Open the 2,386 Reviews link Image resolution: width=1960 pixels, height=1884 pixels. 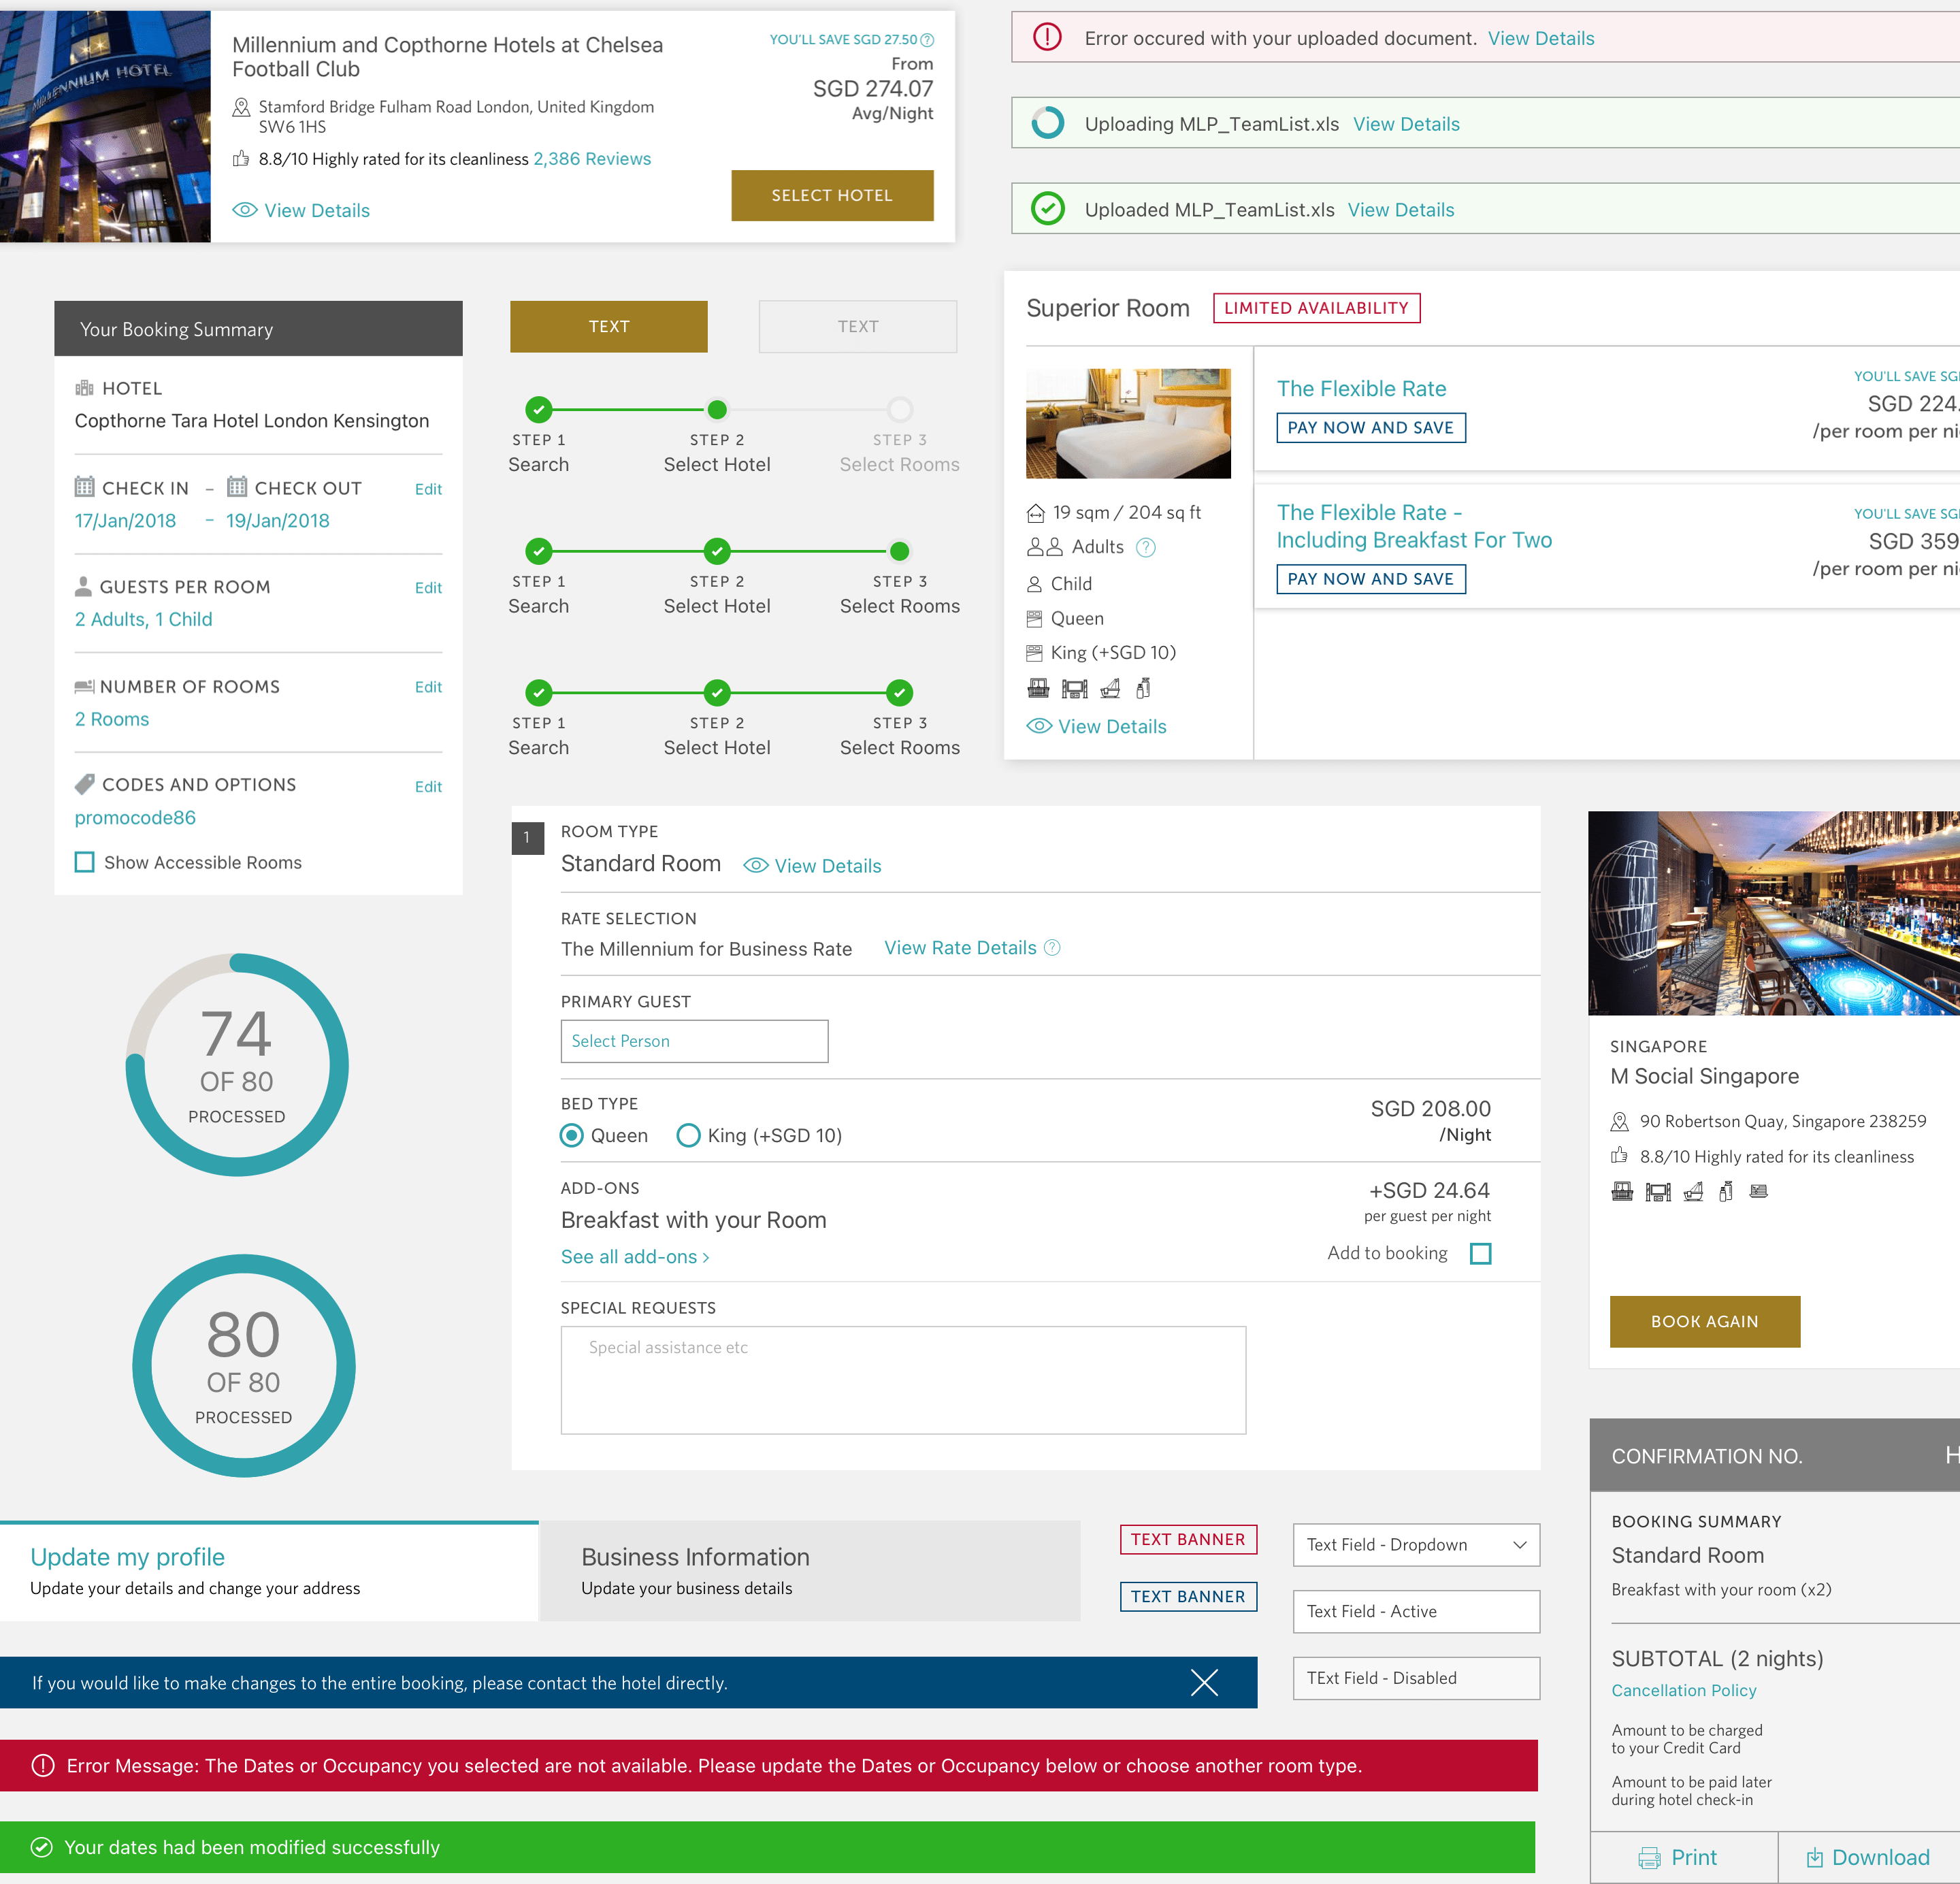click(592, 159)
